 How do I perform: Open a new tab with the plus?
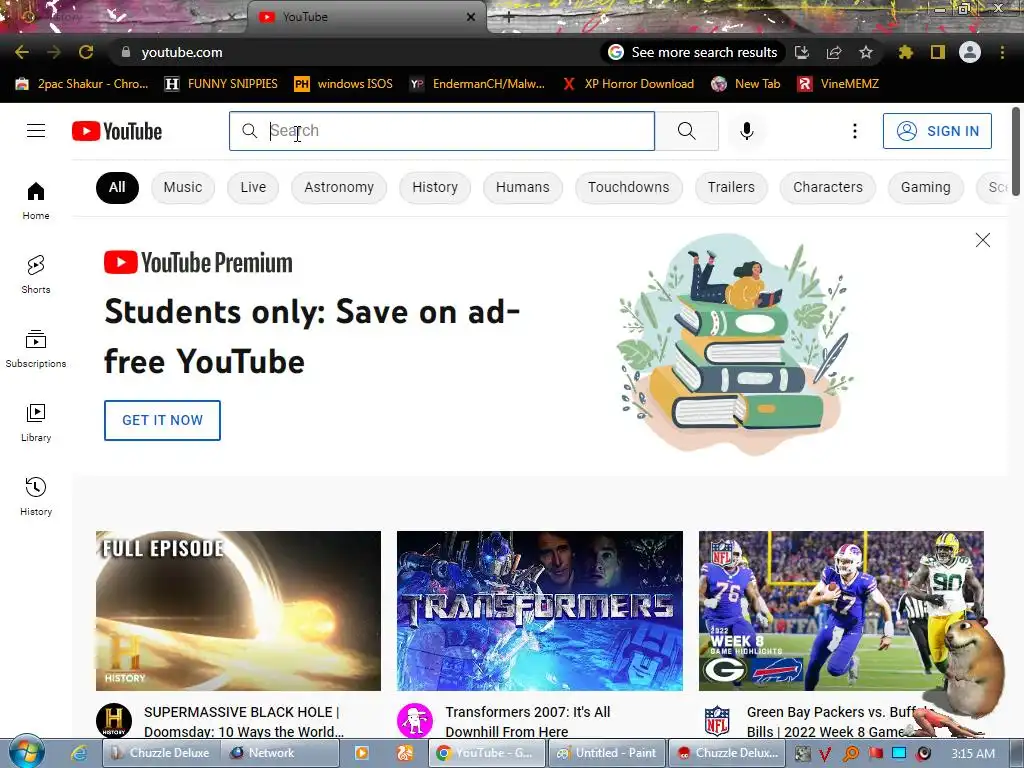click(509, 18)
